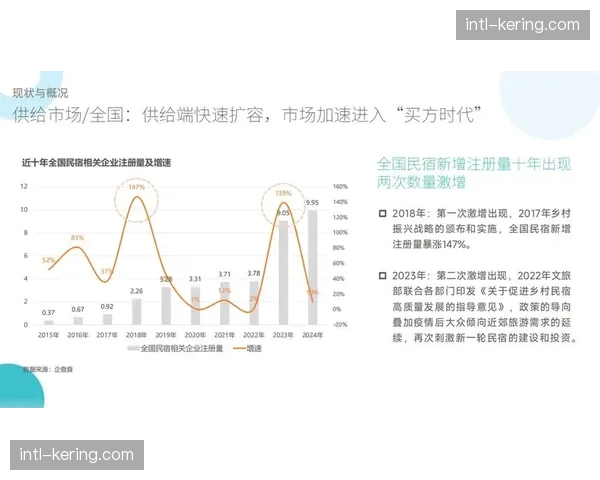The height and width of the screenshot is (480, 600).
Task: Click the data source note '数据来源：企查查'
Action: 48,369
